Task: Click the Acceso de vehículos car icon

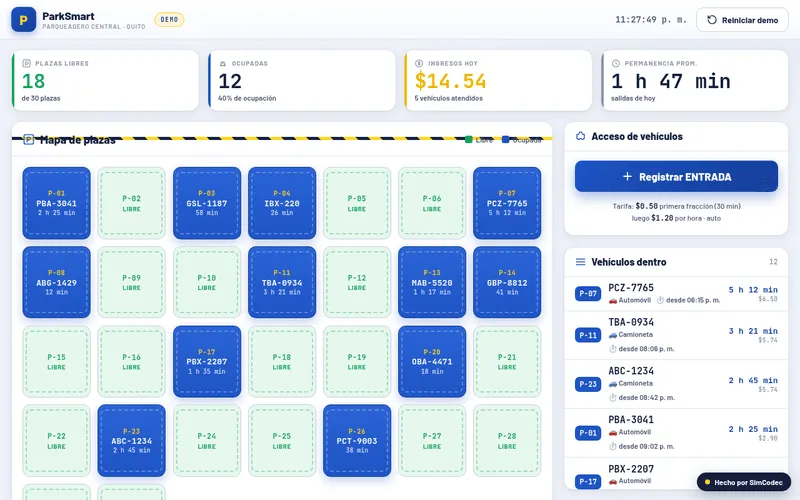Action: click(580, 136)
